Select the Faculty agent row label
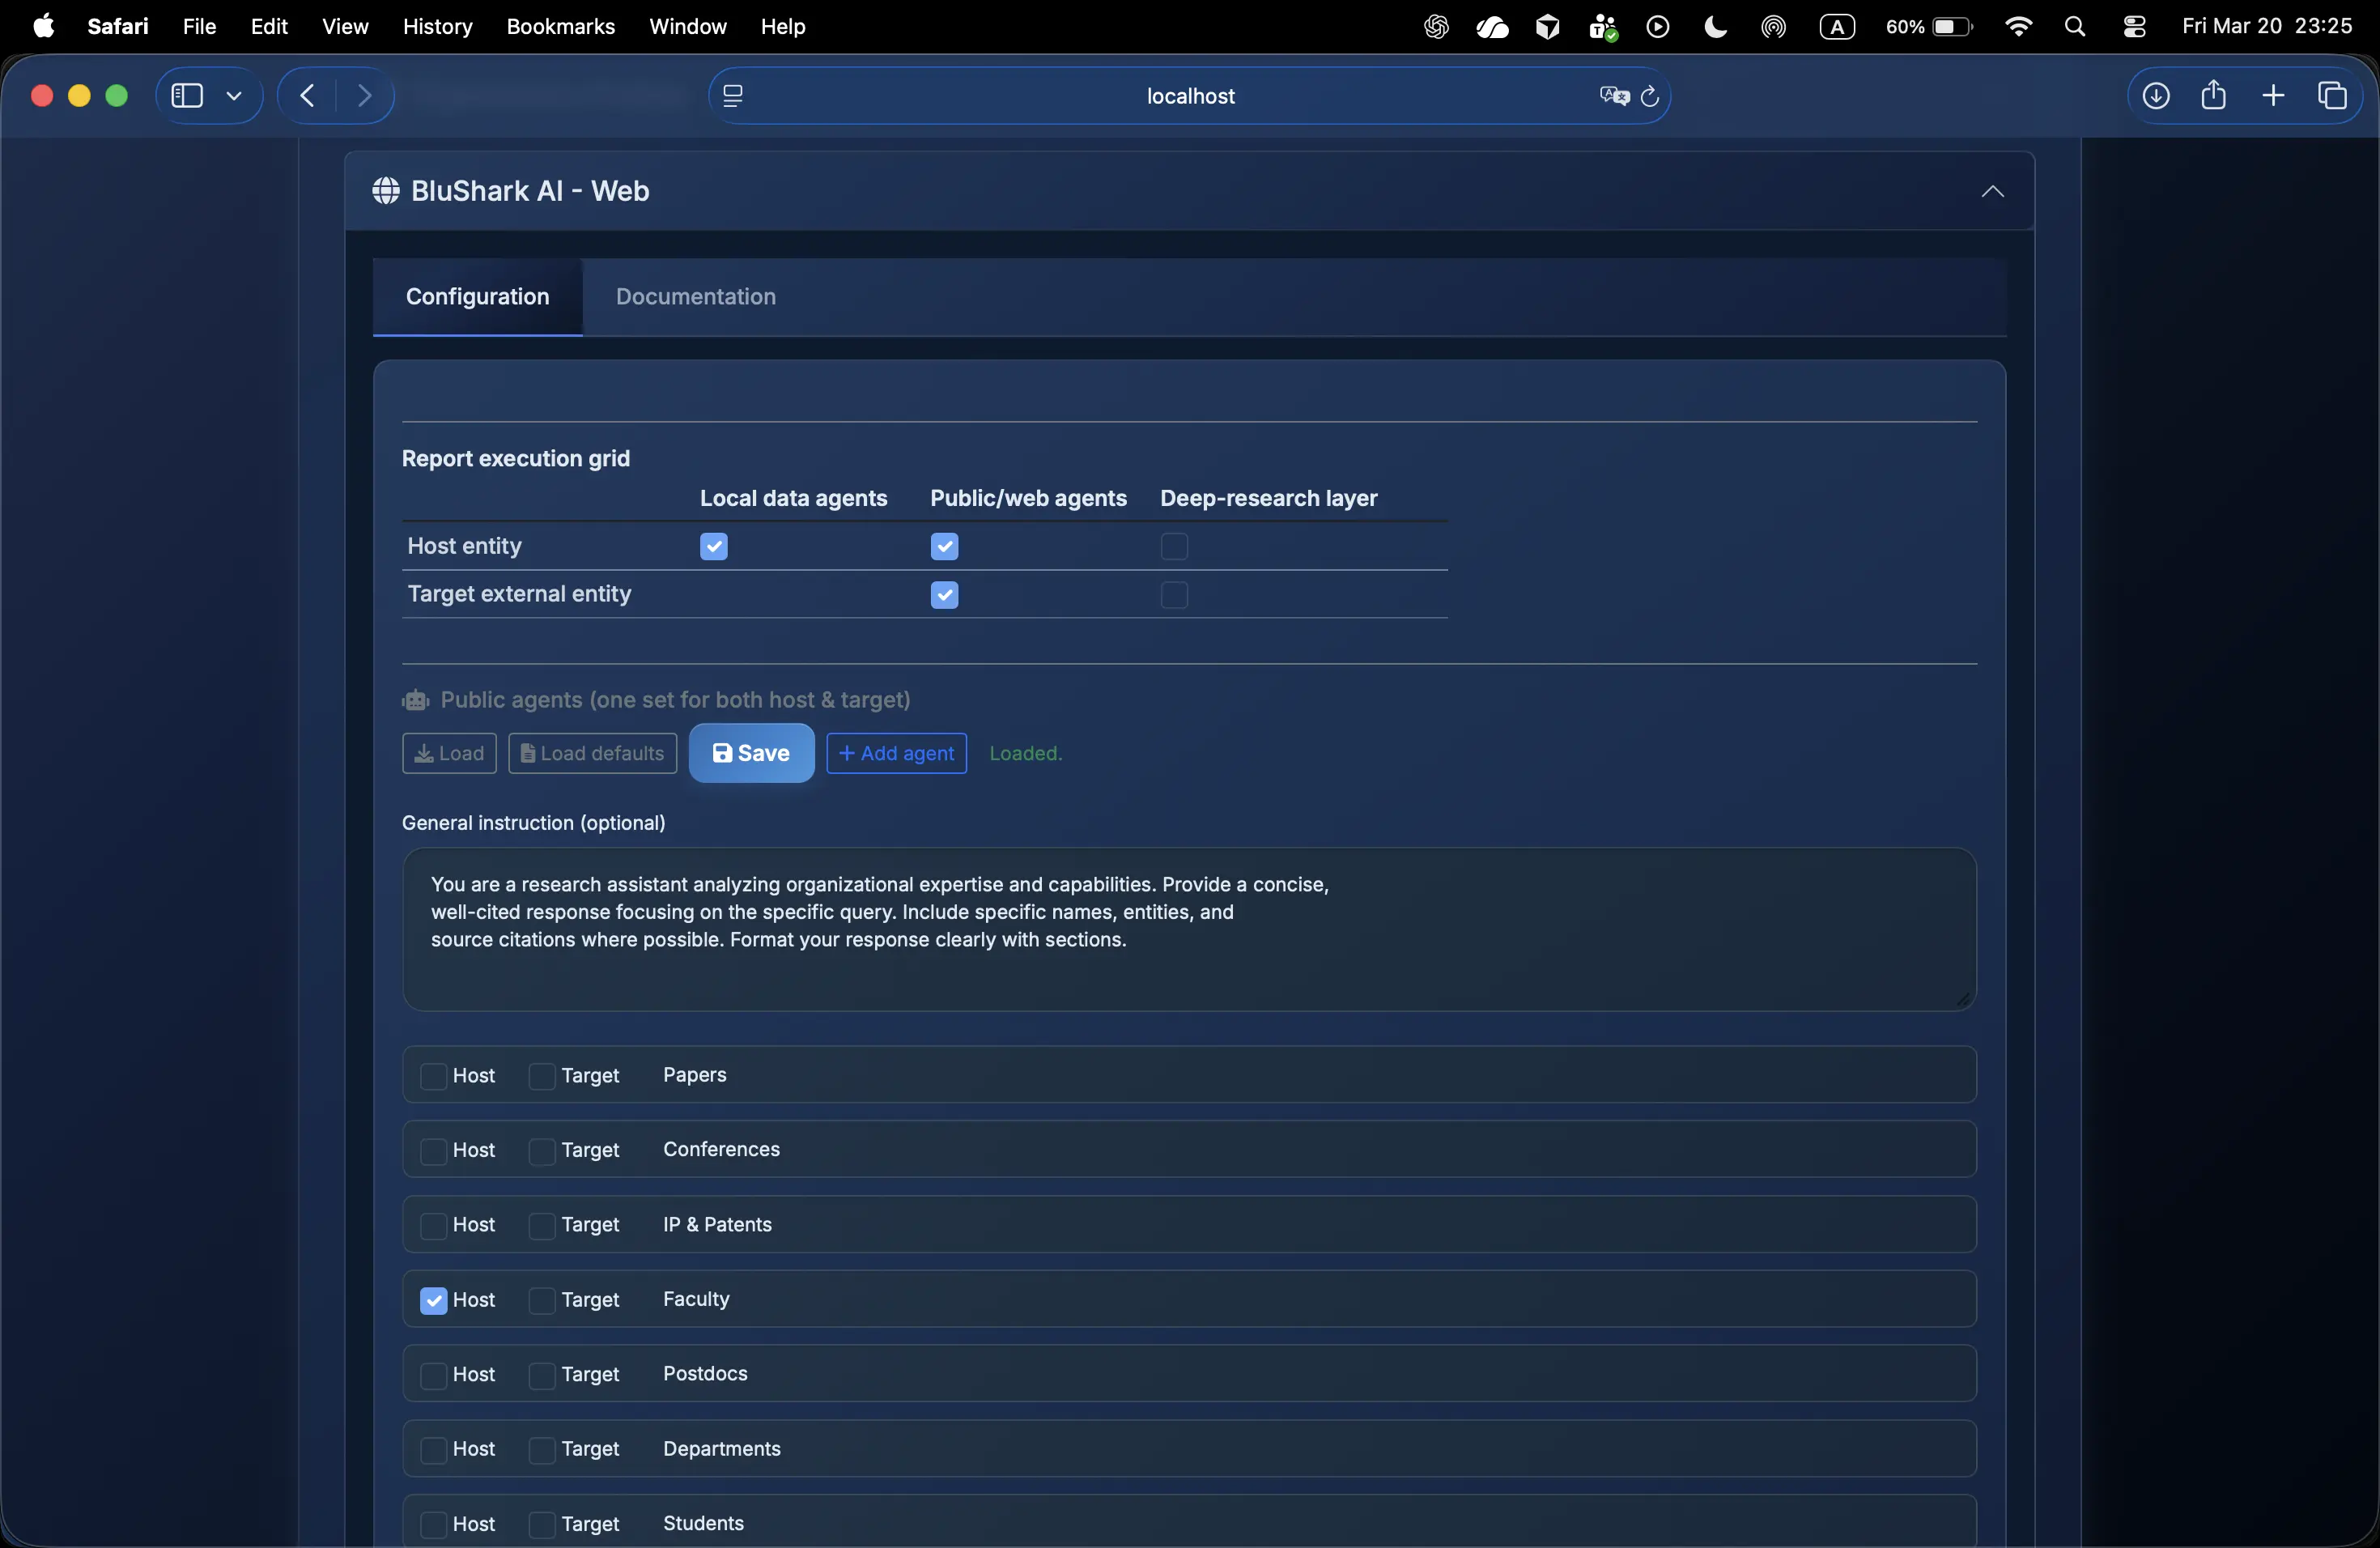Screen dimensions: 2380x1548 [x=696, y=1299]
